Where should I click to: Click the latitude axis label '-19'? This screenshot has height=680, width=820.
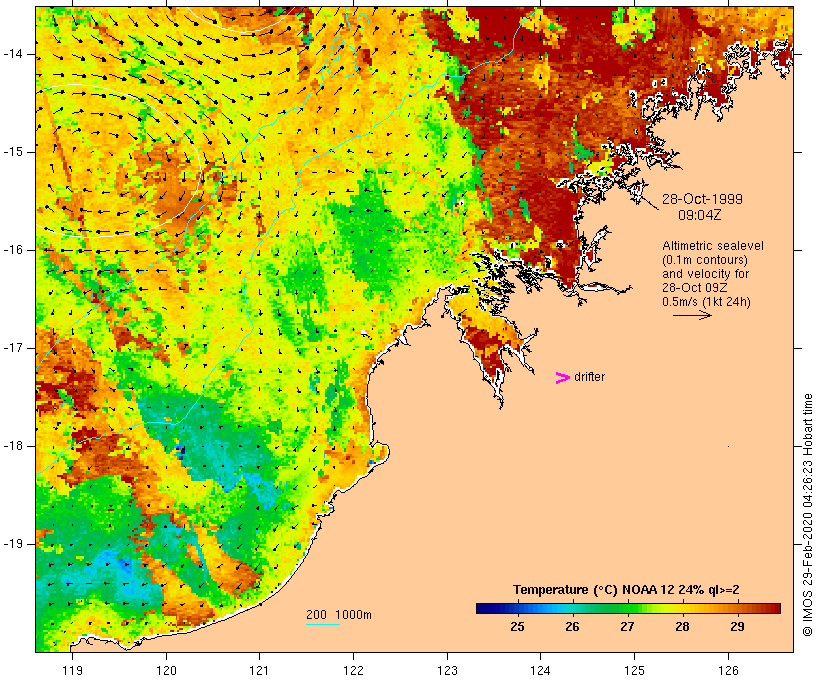click(x=12, y=544)
